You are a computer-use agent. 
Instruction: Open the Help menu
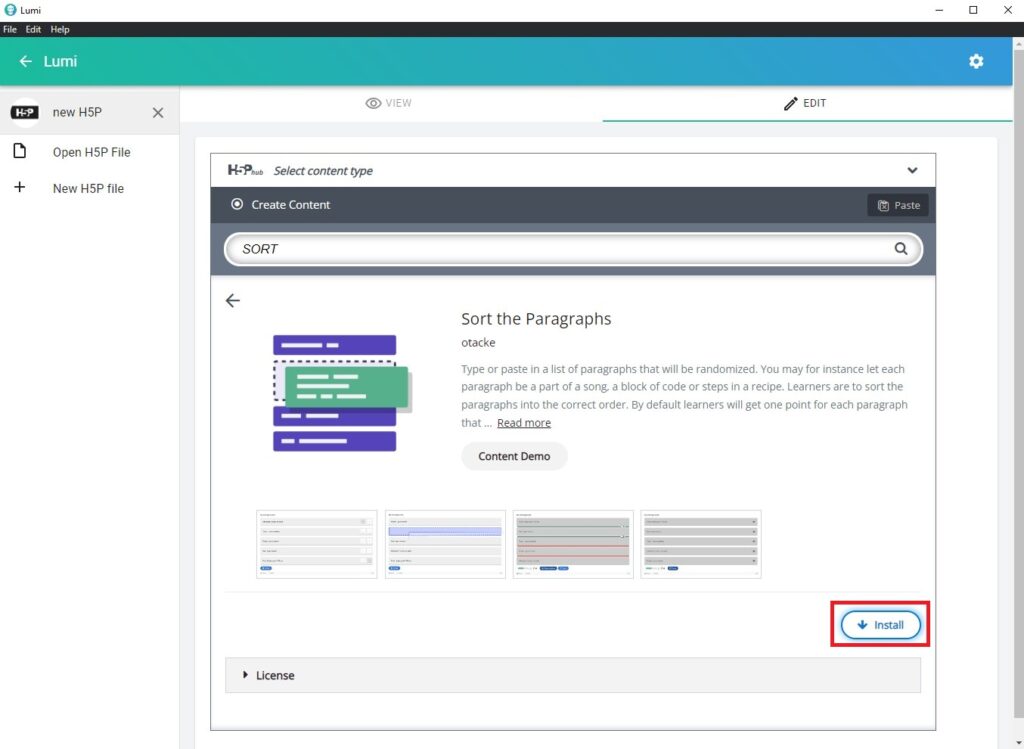60,30
